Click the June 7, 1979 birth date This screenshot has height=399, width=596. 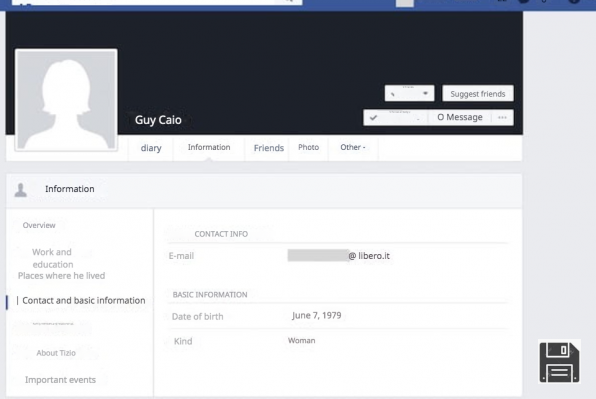click(317, 315)
